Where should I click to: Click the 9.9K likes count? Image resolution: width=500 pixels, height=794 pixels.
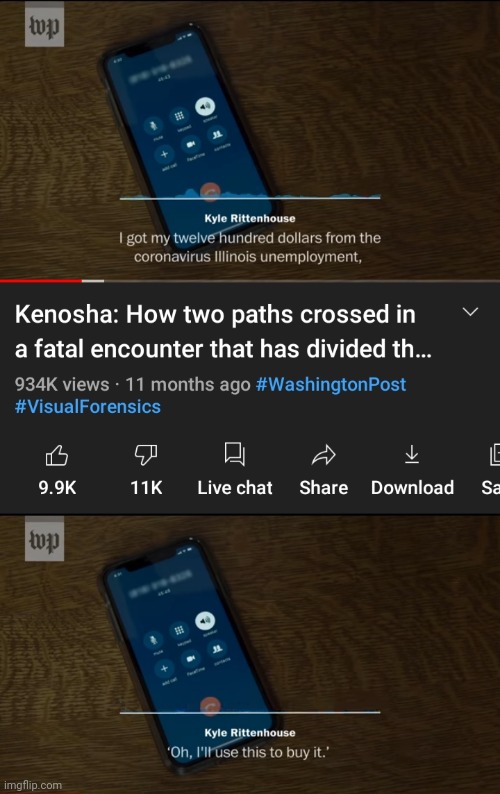57,488
